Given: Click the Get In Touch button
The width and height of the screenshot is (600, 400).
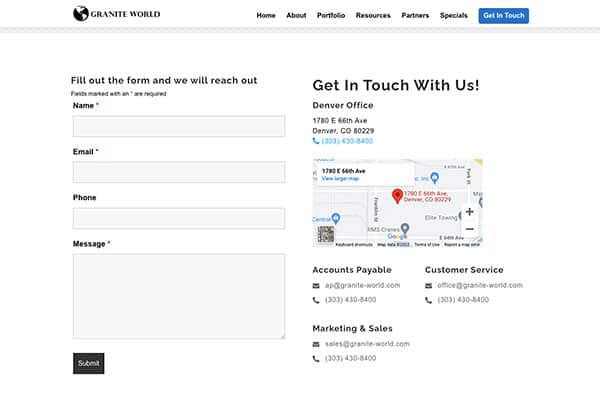Looking at the screenshot, I should pos(504,16).
